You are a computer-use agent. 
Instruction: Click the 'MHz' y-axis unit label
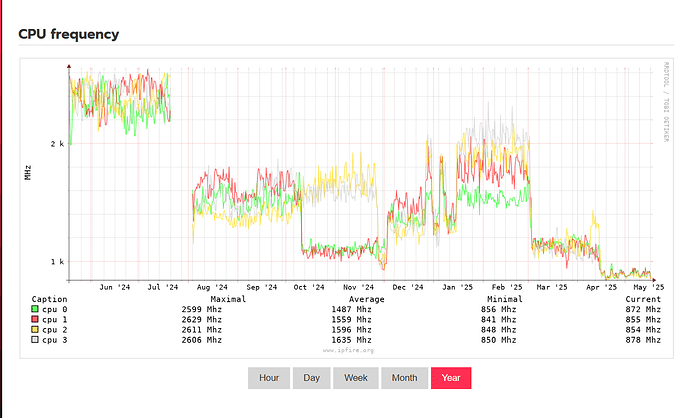point(28,172)
